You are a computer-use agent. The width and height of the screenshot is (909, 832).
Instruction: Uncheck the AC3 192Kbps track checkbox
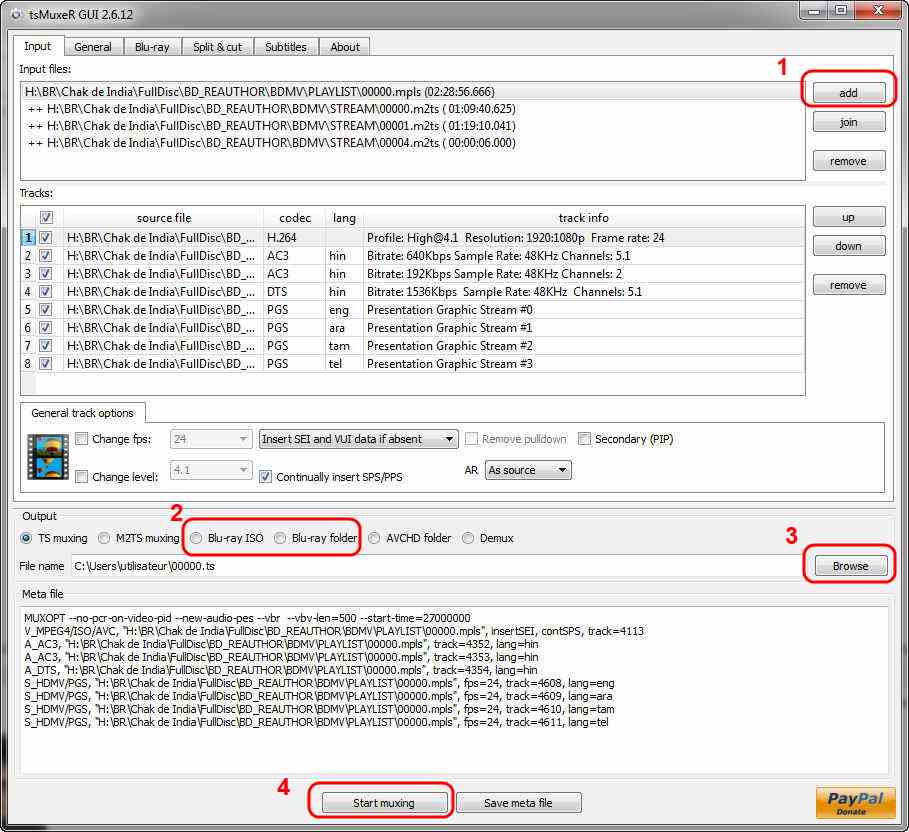(45, 274)
